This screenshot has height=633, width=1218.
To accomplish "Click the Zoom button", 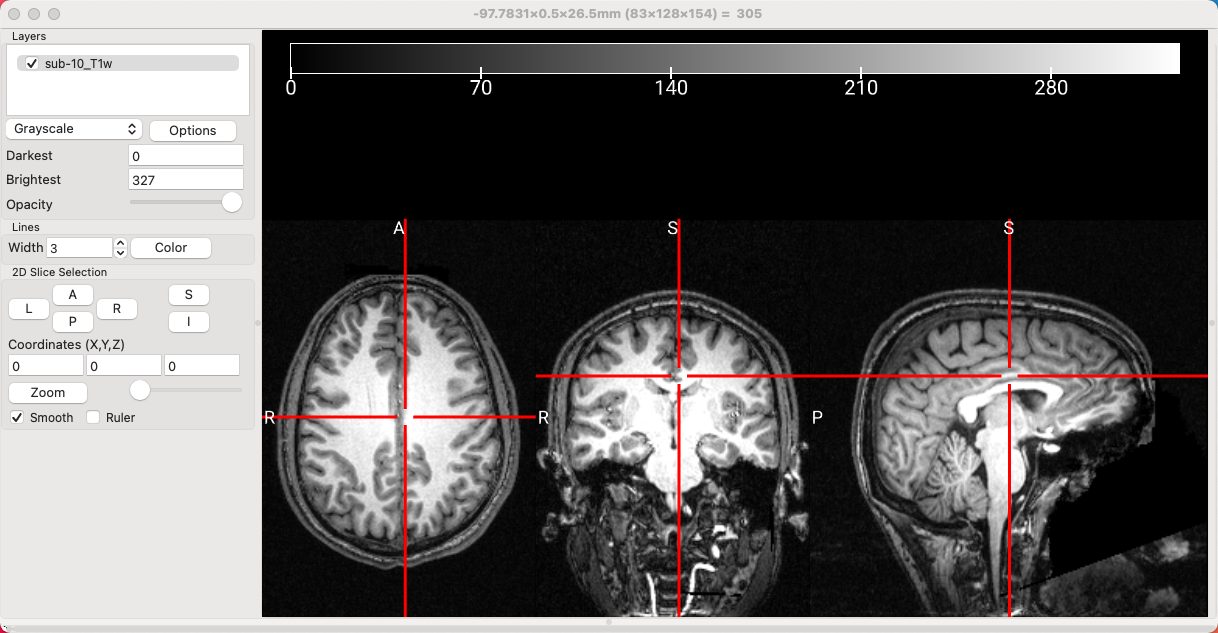I will (x=48, y=393).
